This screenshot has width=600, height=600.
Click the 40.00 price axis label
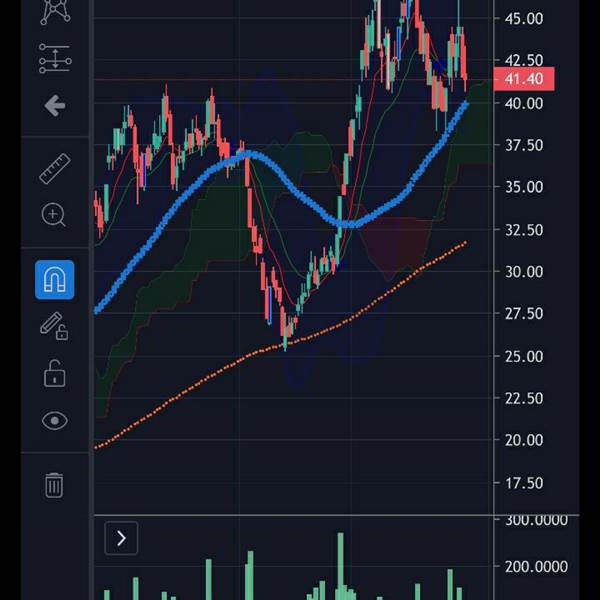(x=523, y=103)
